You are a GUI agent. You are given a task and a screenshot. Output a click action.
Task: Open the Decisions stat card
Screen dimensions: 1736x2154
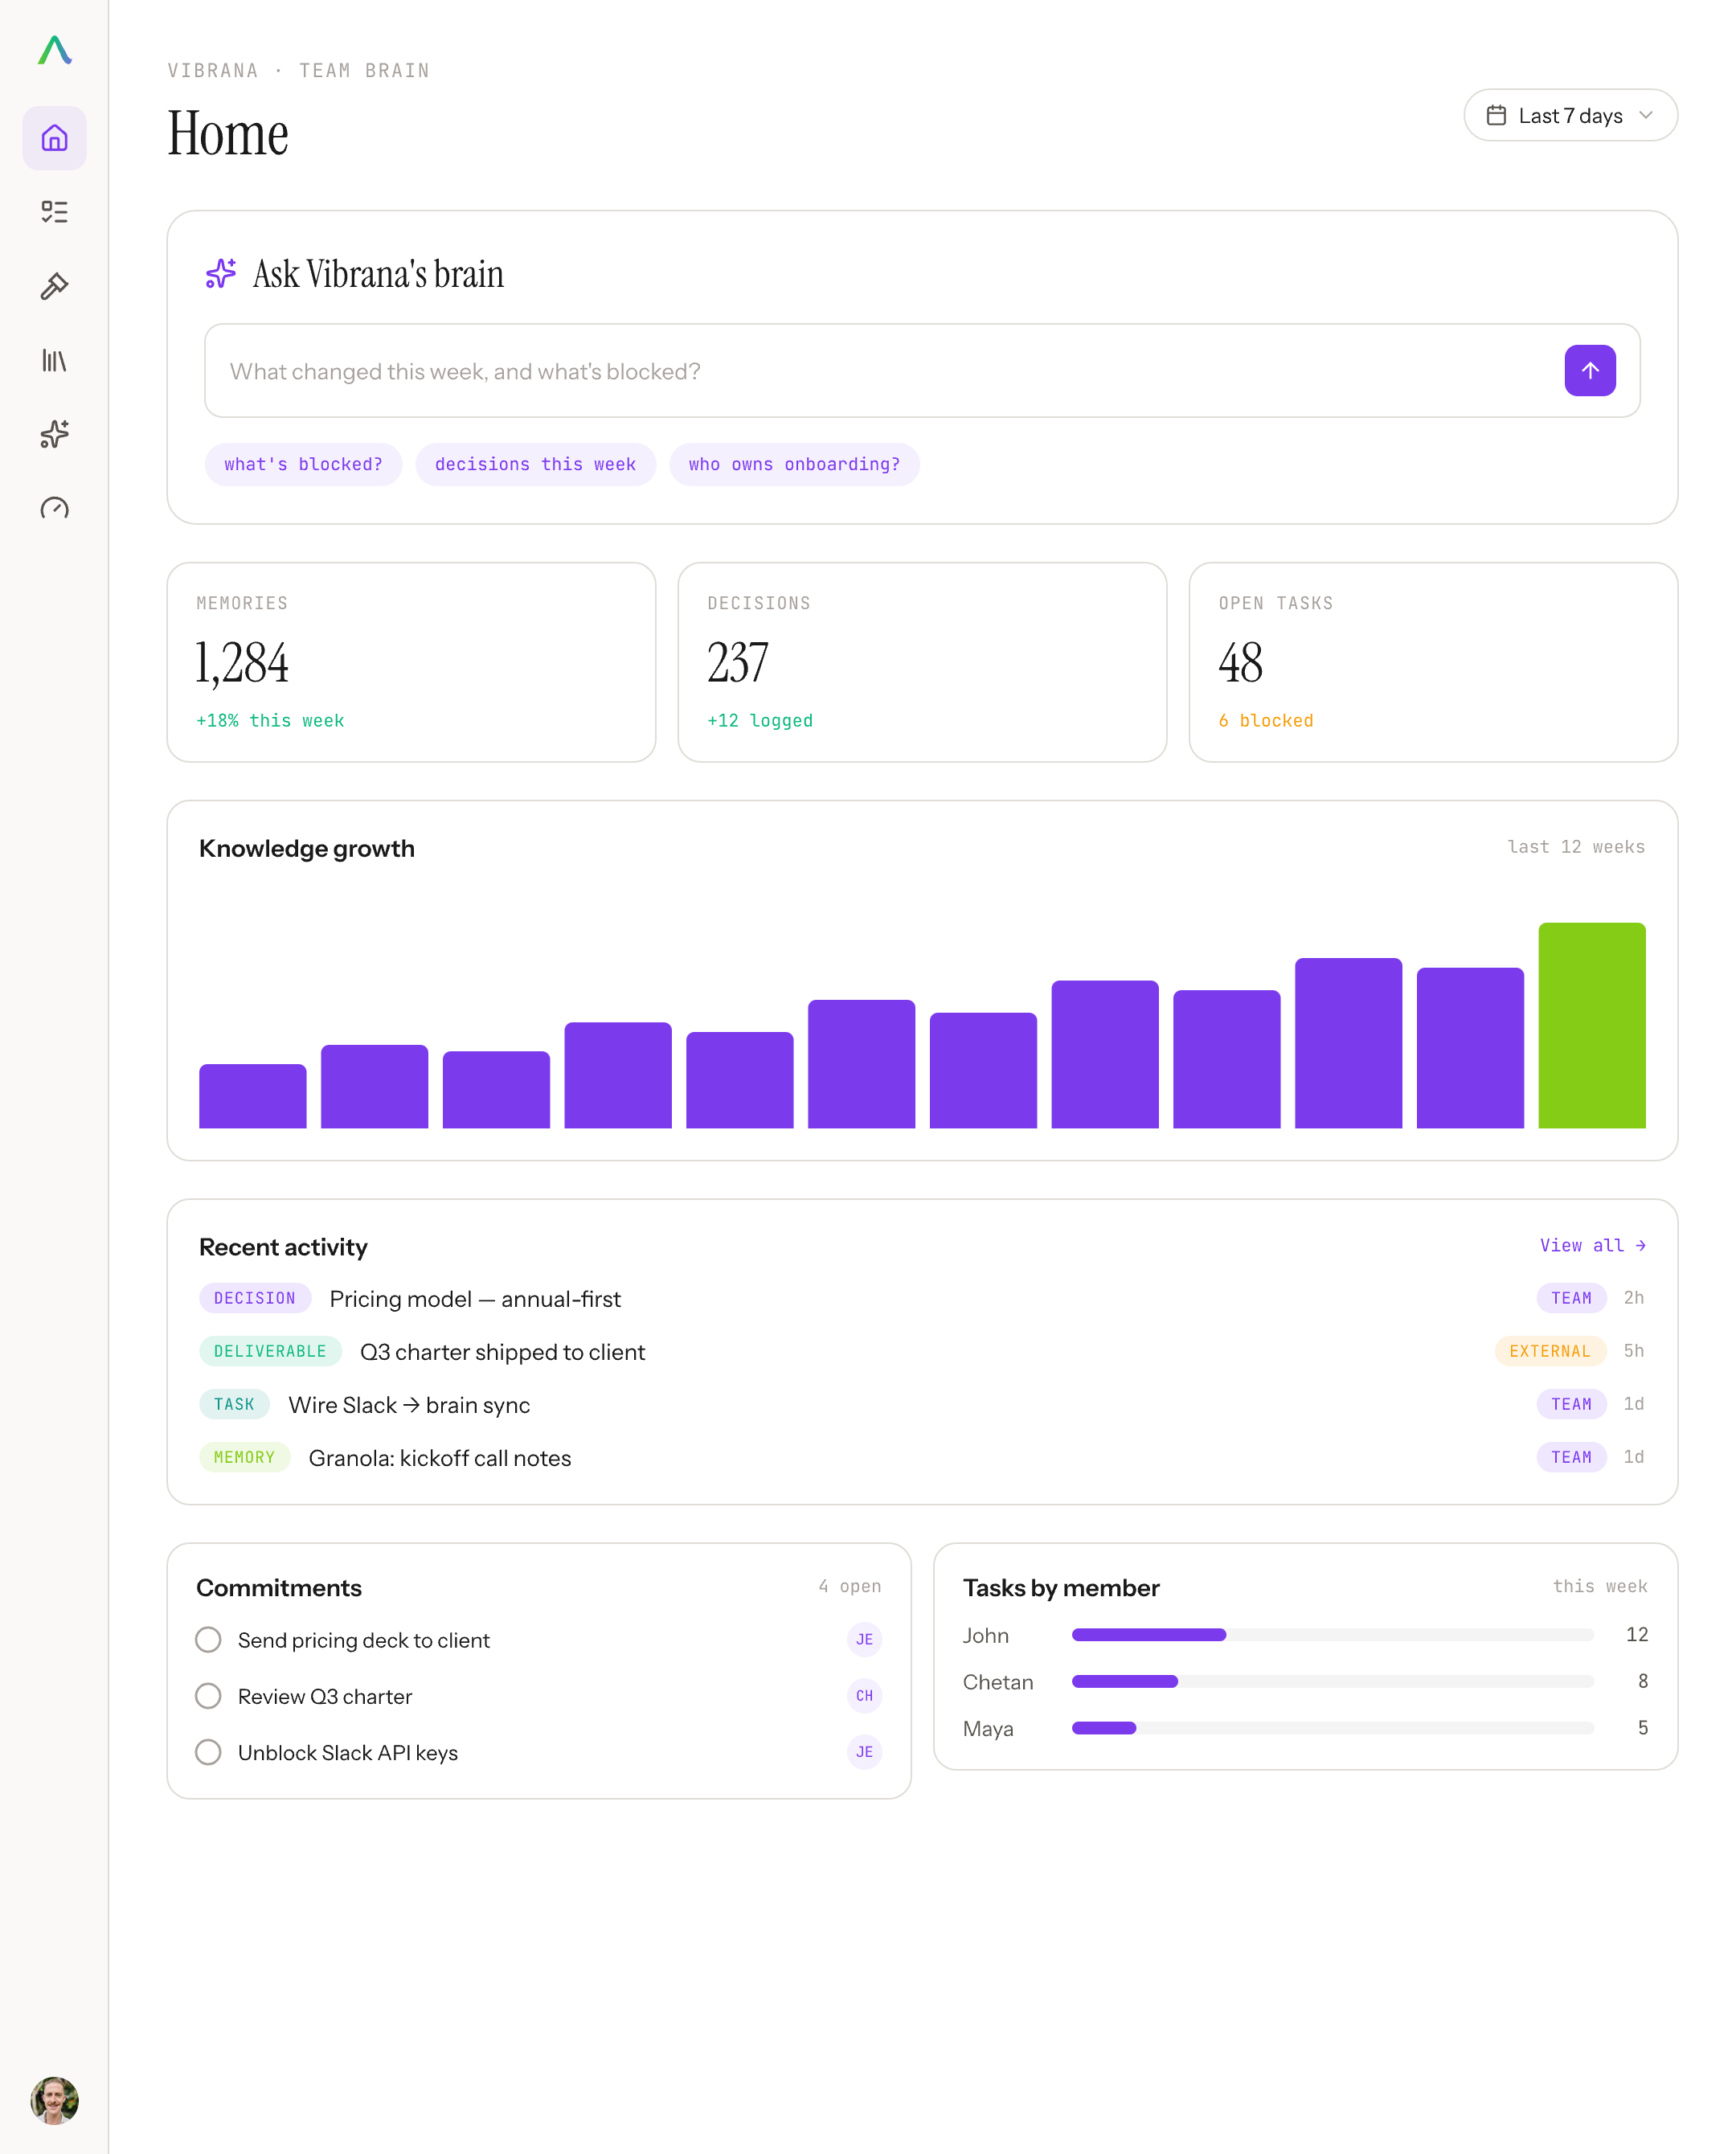point(922,662)
